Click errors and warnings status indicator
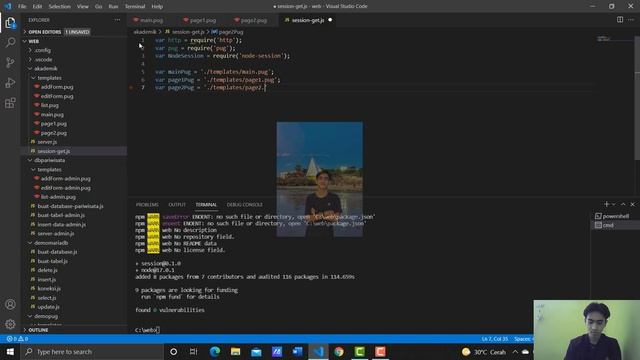This screenshot has height=360, width=640. (x=17, y=339)
